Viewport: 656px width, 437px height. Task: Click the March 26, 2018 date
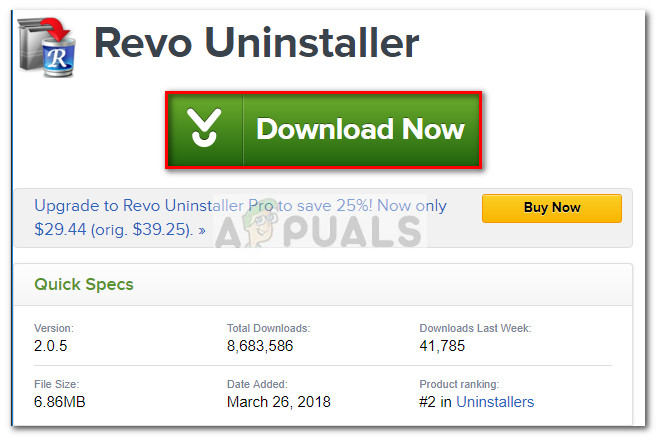tap(279, 402)
